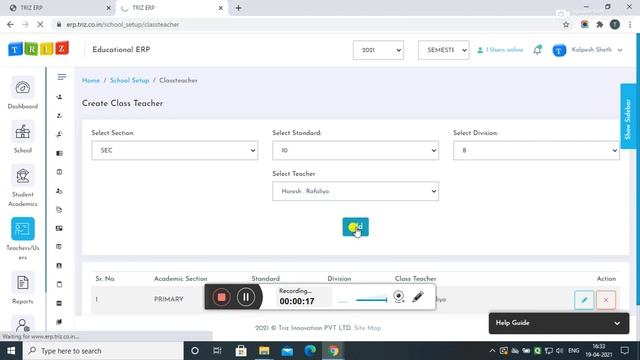This screenshot has width=640, height=360.
Task: Click the PRIMARY cell in table
Action: point(169,299)
